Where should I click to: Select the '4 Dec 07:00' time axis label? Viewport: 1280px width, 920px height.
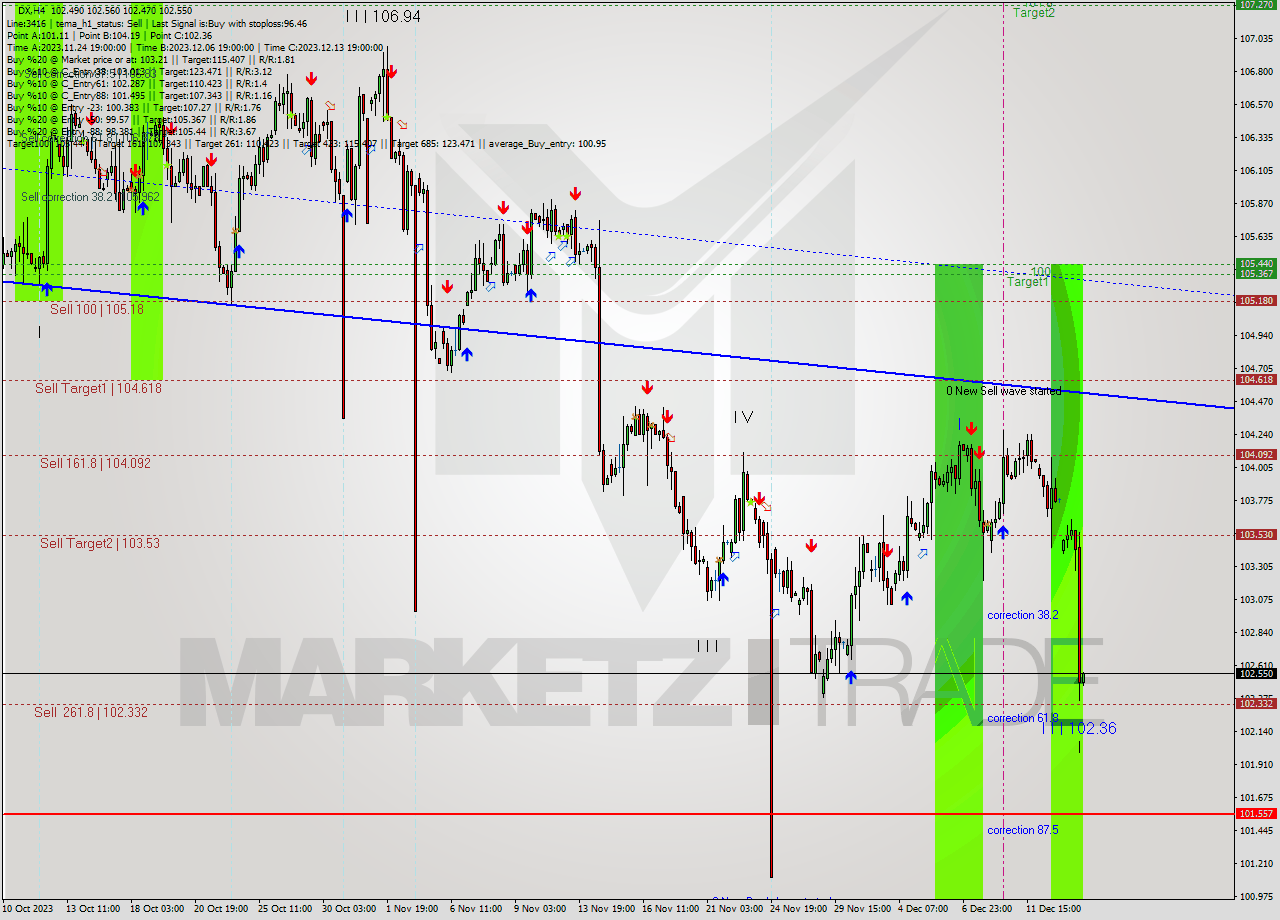click(924, 909)
